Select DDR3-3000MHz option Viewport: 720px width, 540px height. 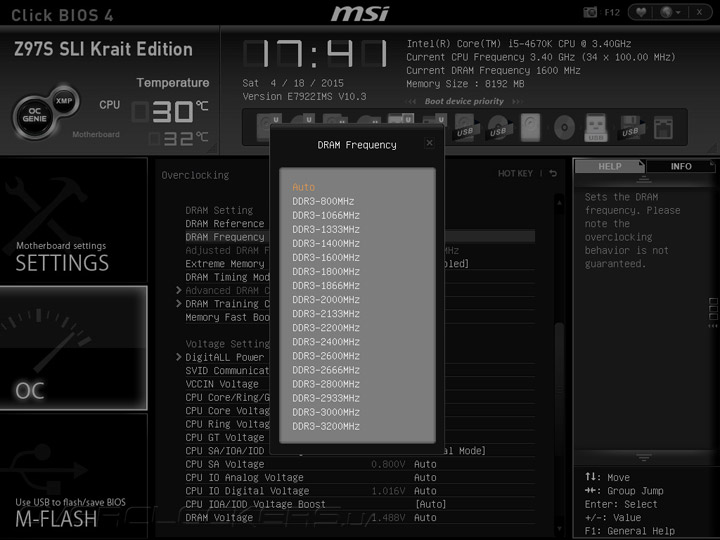326,412
